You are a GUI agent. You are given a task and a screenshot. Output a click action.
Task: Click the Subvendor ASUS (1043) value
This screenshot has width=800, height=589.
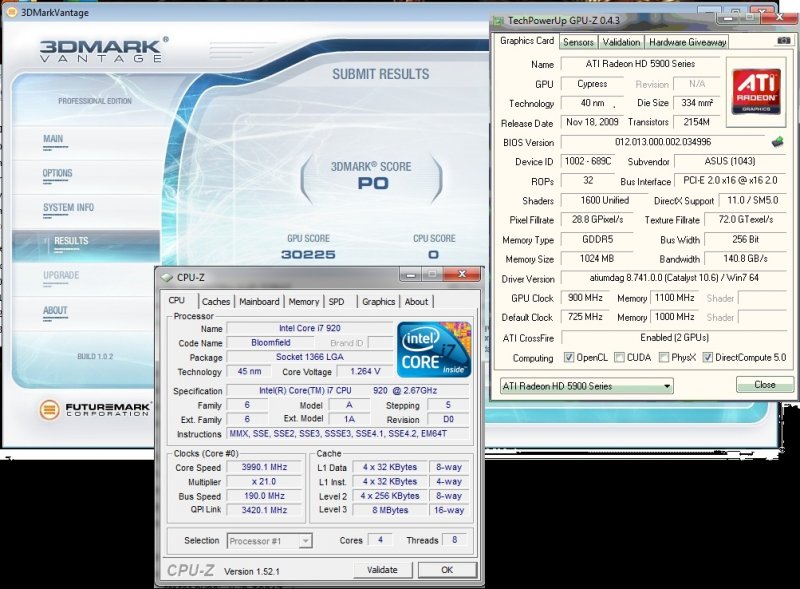pos(730,161)
